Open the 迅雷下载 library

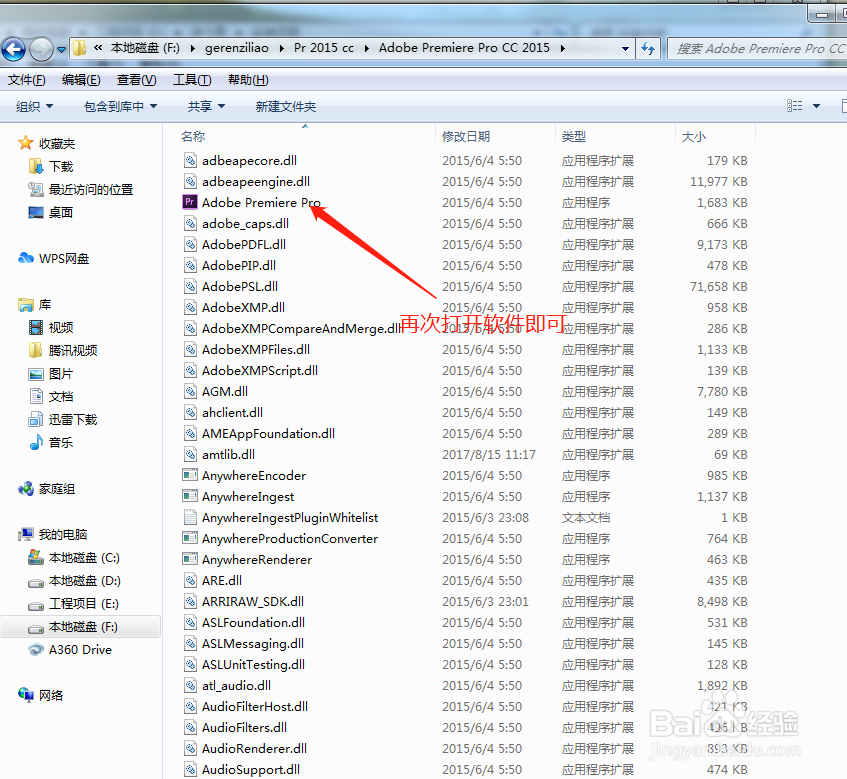coord(72,420)
